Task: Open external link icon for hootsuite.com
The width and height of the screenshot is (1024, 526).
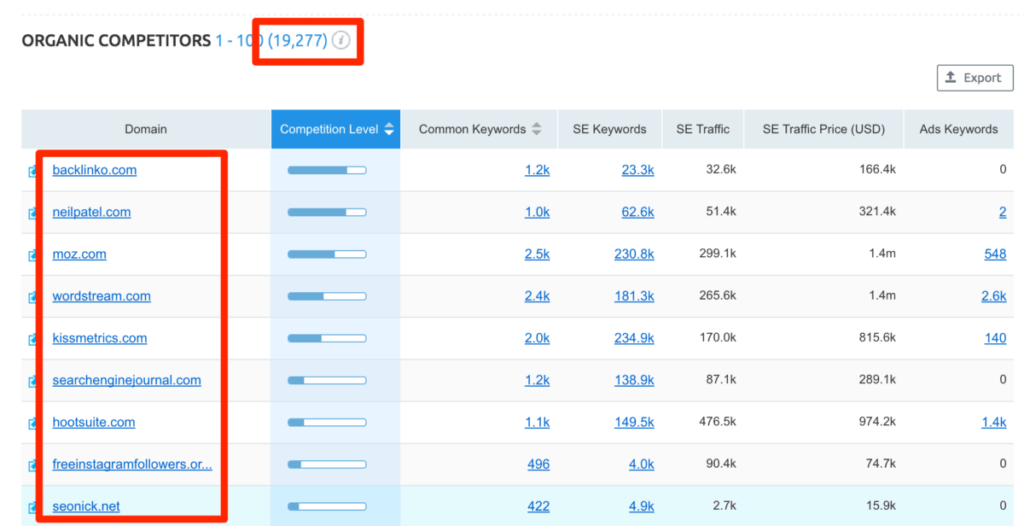Action: tap(32, 423)
